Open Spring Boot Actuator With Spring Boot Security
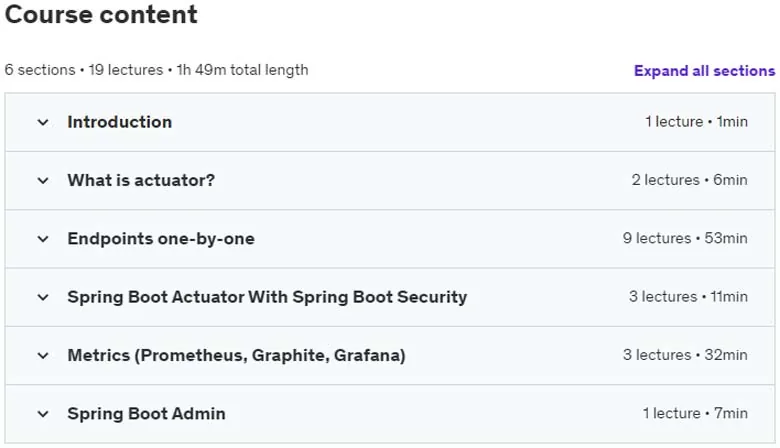780x448 pixels. (268, 297)
